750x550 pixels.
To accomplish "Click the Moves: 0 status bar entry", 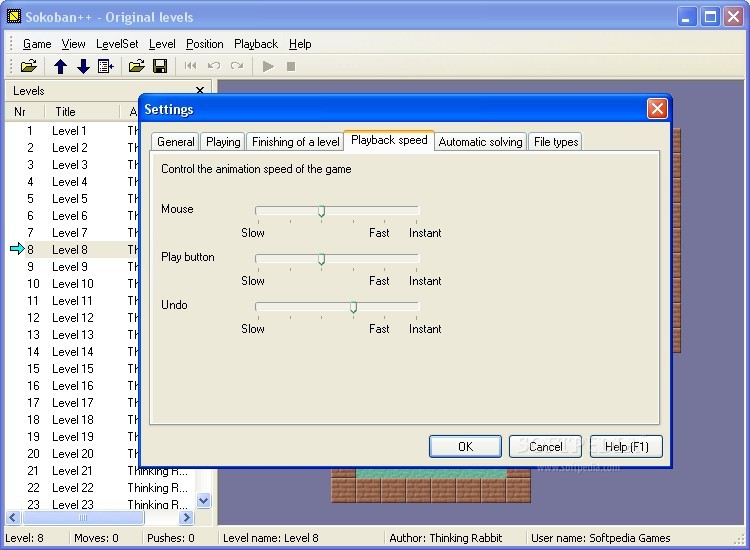I will pyautogui.click(x=96, y=538).
